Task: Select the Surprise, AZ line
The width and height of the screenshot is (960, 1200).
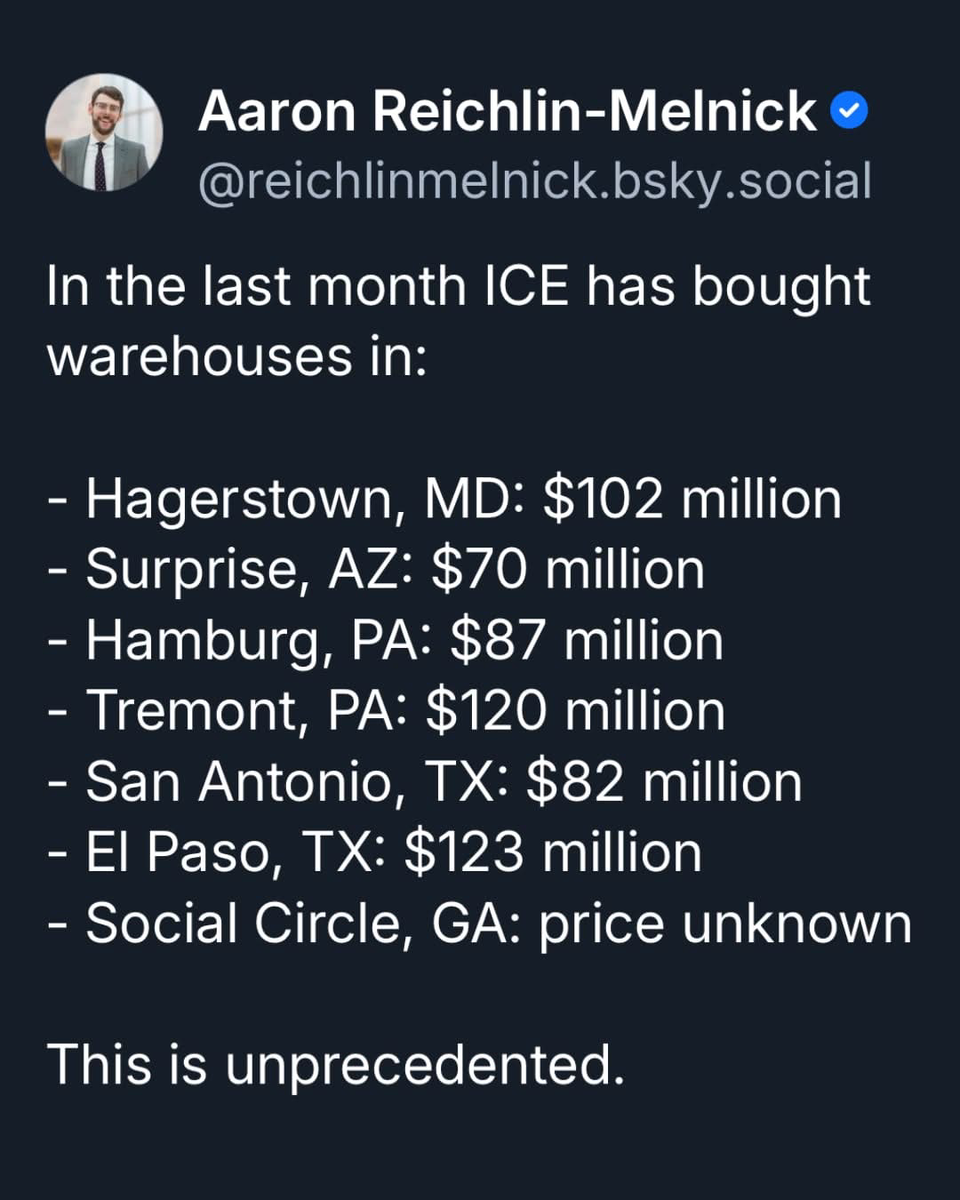Action: (375, 569)
